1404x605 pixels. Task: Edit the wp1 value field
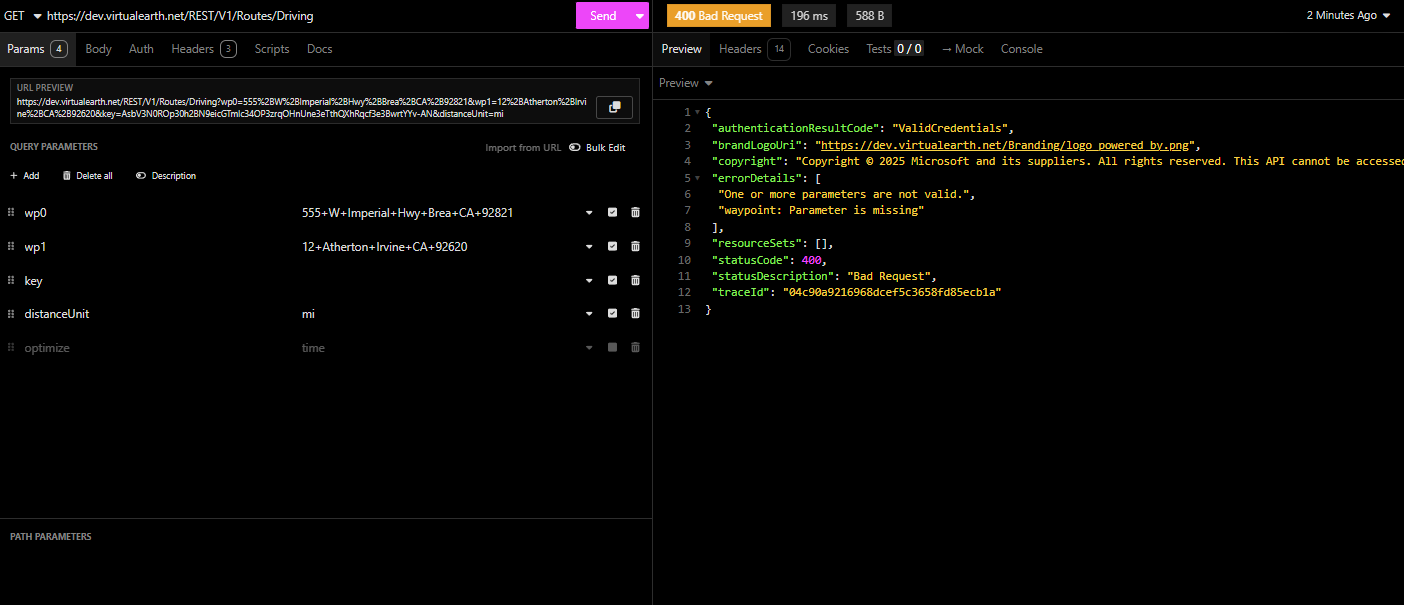(440, 246)
